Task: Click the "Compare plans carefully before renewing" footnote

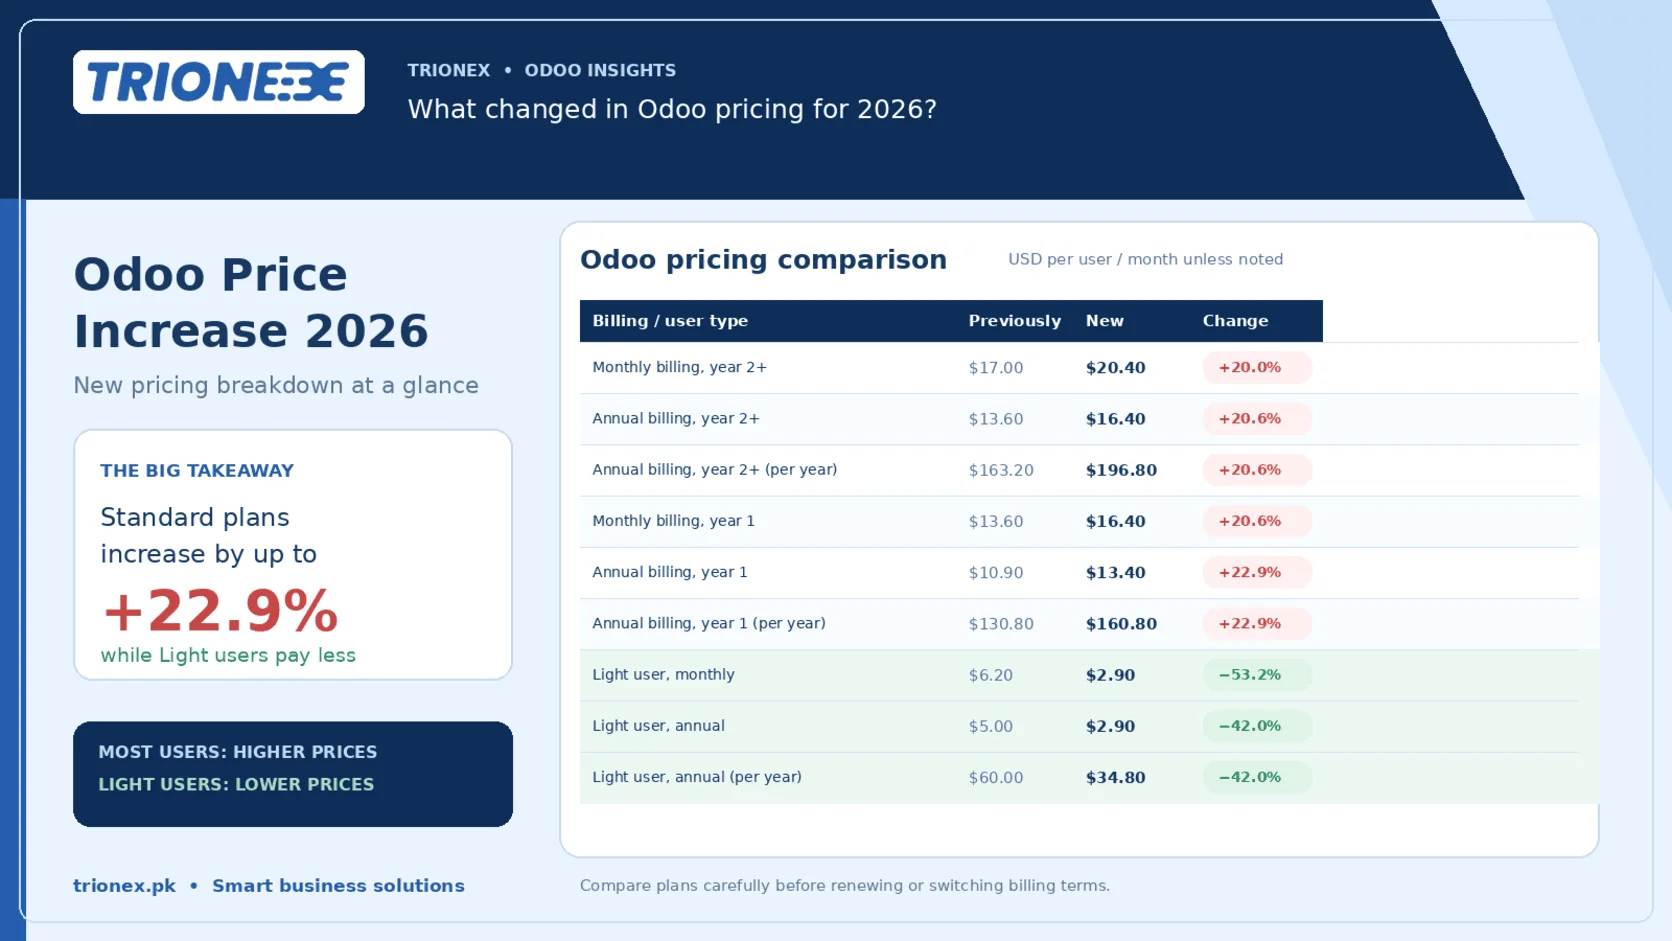Action: coord(844,886)
